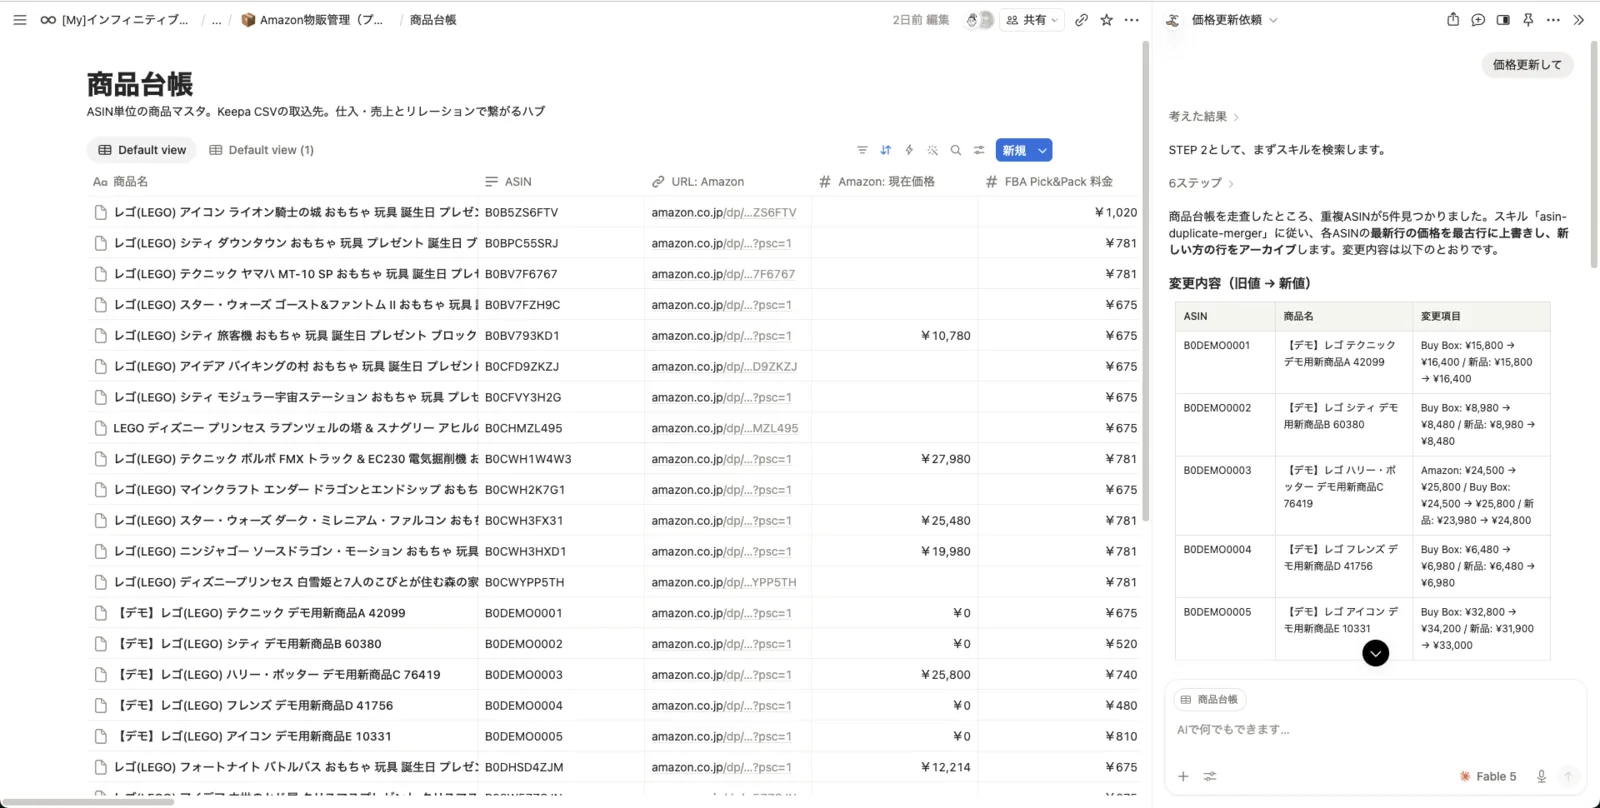Open database search magnifier
1600x808 pixels.
pos(955,150)
